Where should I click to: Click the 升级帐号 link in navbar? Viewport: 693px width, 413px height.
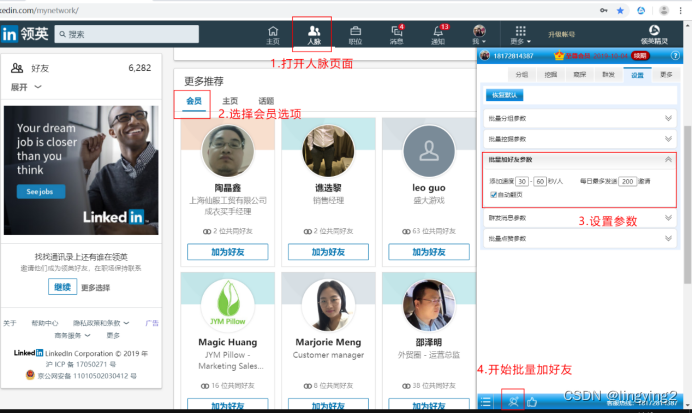coord(561,34)
